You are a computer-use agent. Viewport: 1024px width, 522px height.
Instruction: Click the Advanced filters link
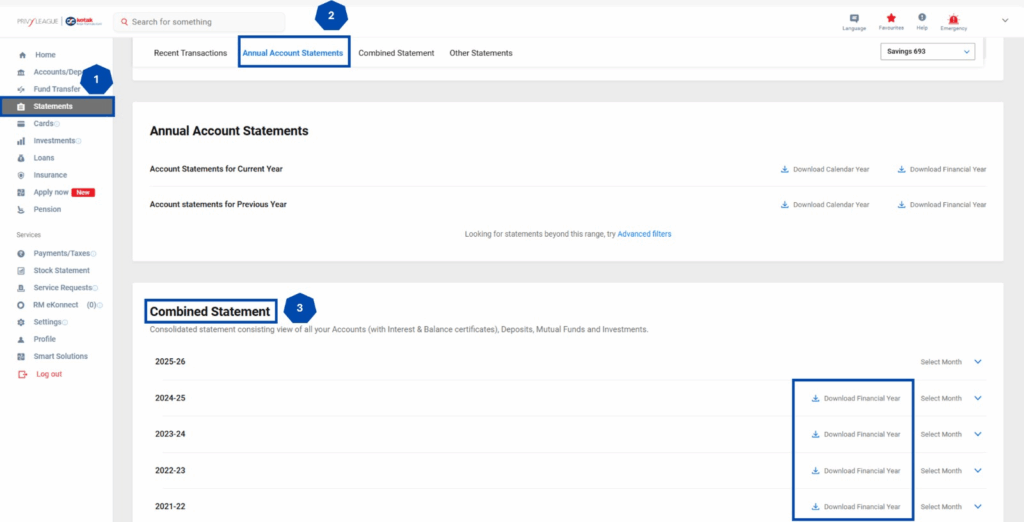(x=644, y=234)
